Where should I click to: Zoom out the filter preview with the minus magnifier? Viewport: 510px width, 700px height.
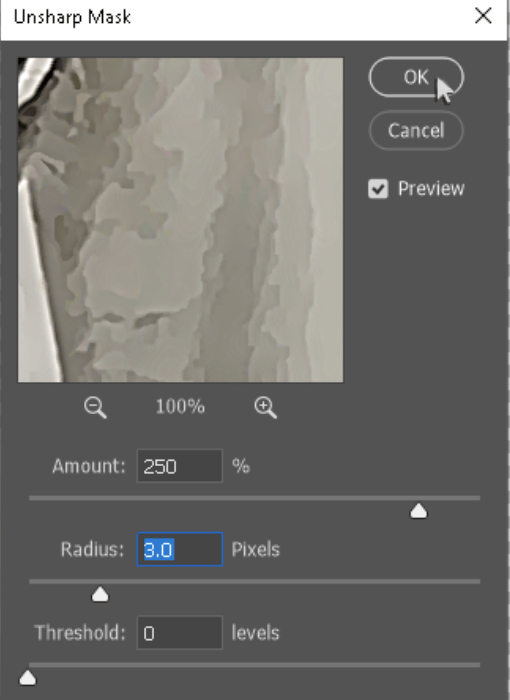95,408
